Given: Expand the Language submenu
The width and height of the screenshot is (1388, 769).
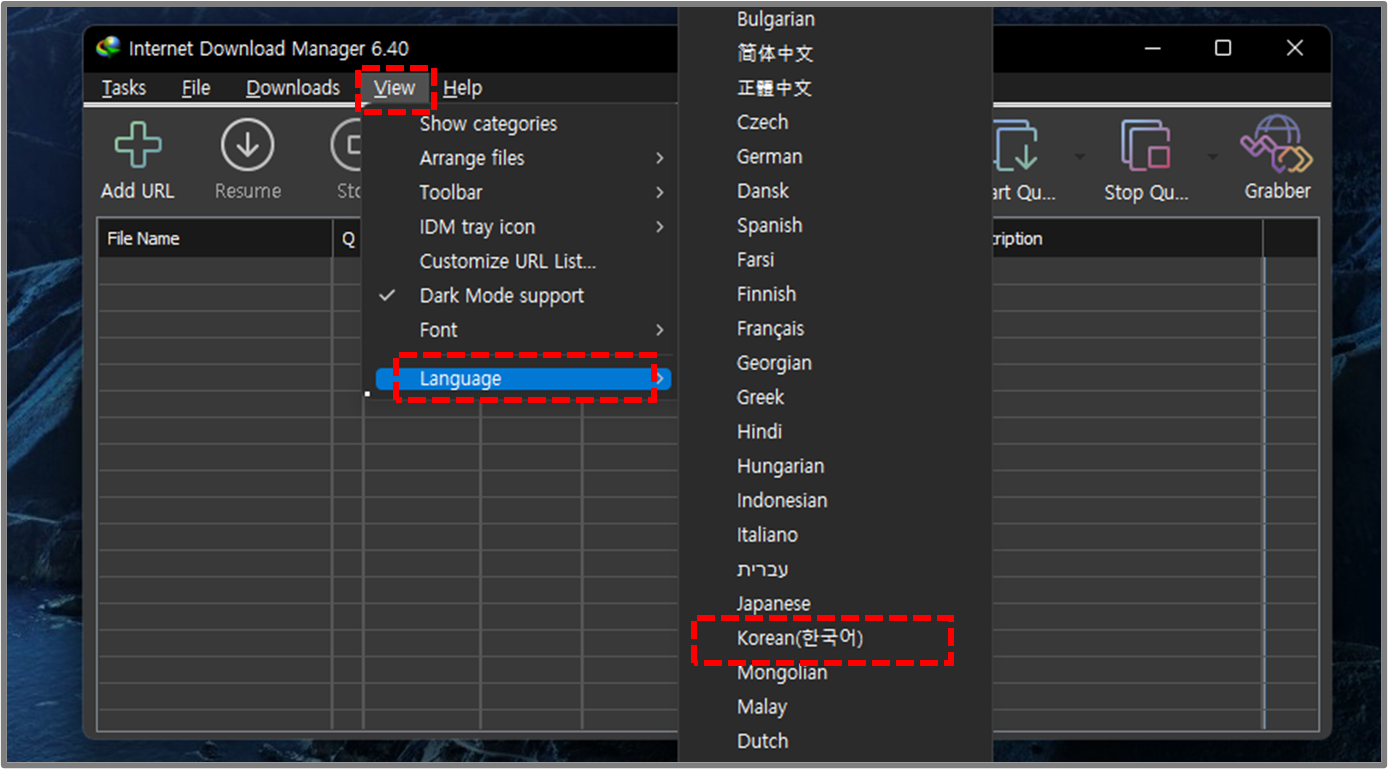Looking at the screenshot, I should coord(523,379).
